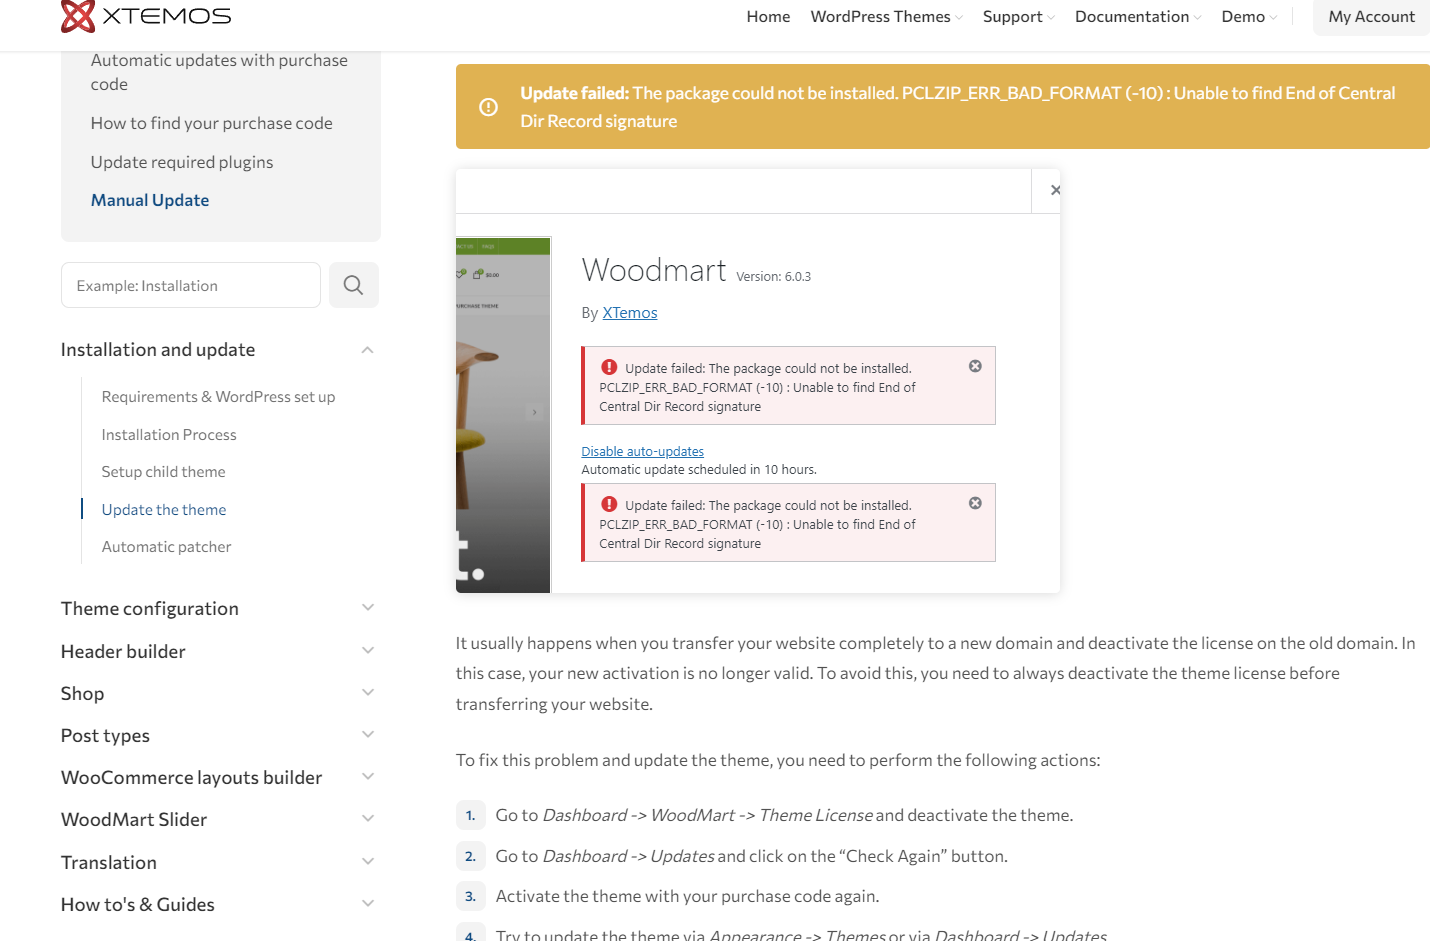Viewport: 1430px width, 941px height.
Task: Open the Setup child theme page
Action: pyautogui.click(x=163, y=472)
